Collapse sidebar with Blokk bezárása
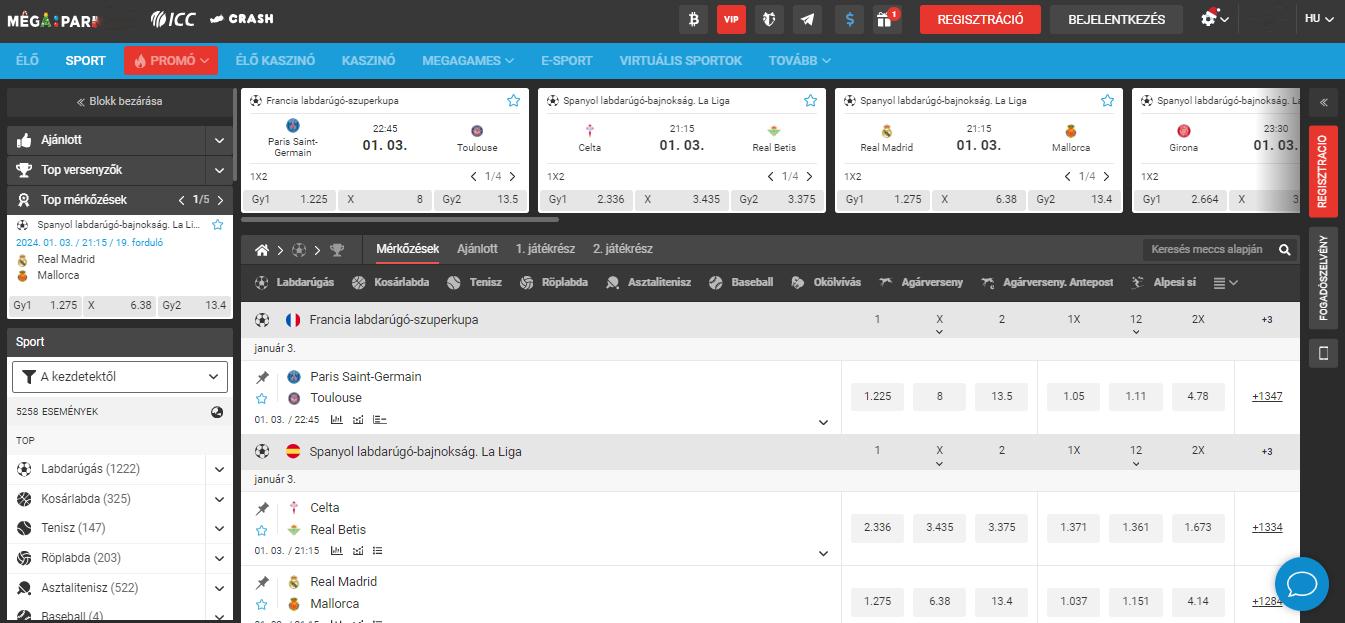 tap(120, 101)
